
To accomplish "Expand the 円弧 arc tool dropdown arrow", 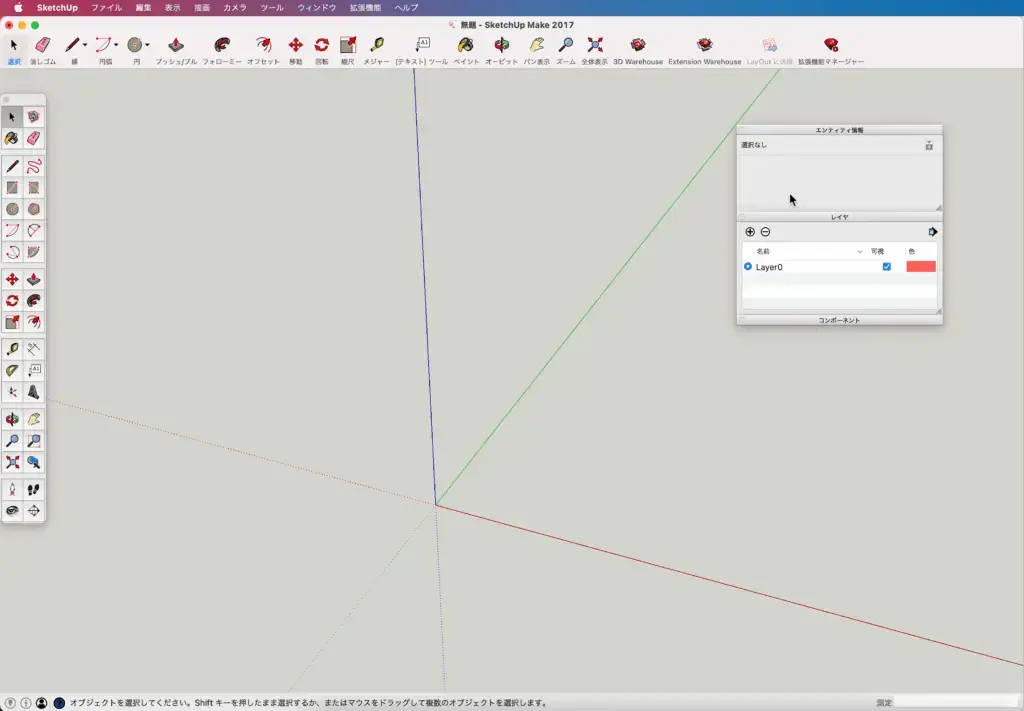I will click(x=116, y=45).
